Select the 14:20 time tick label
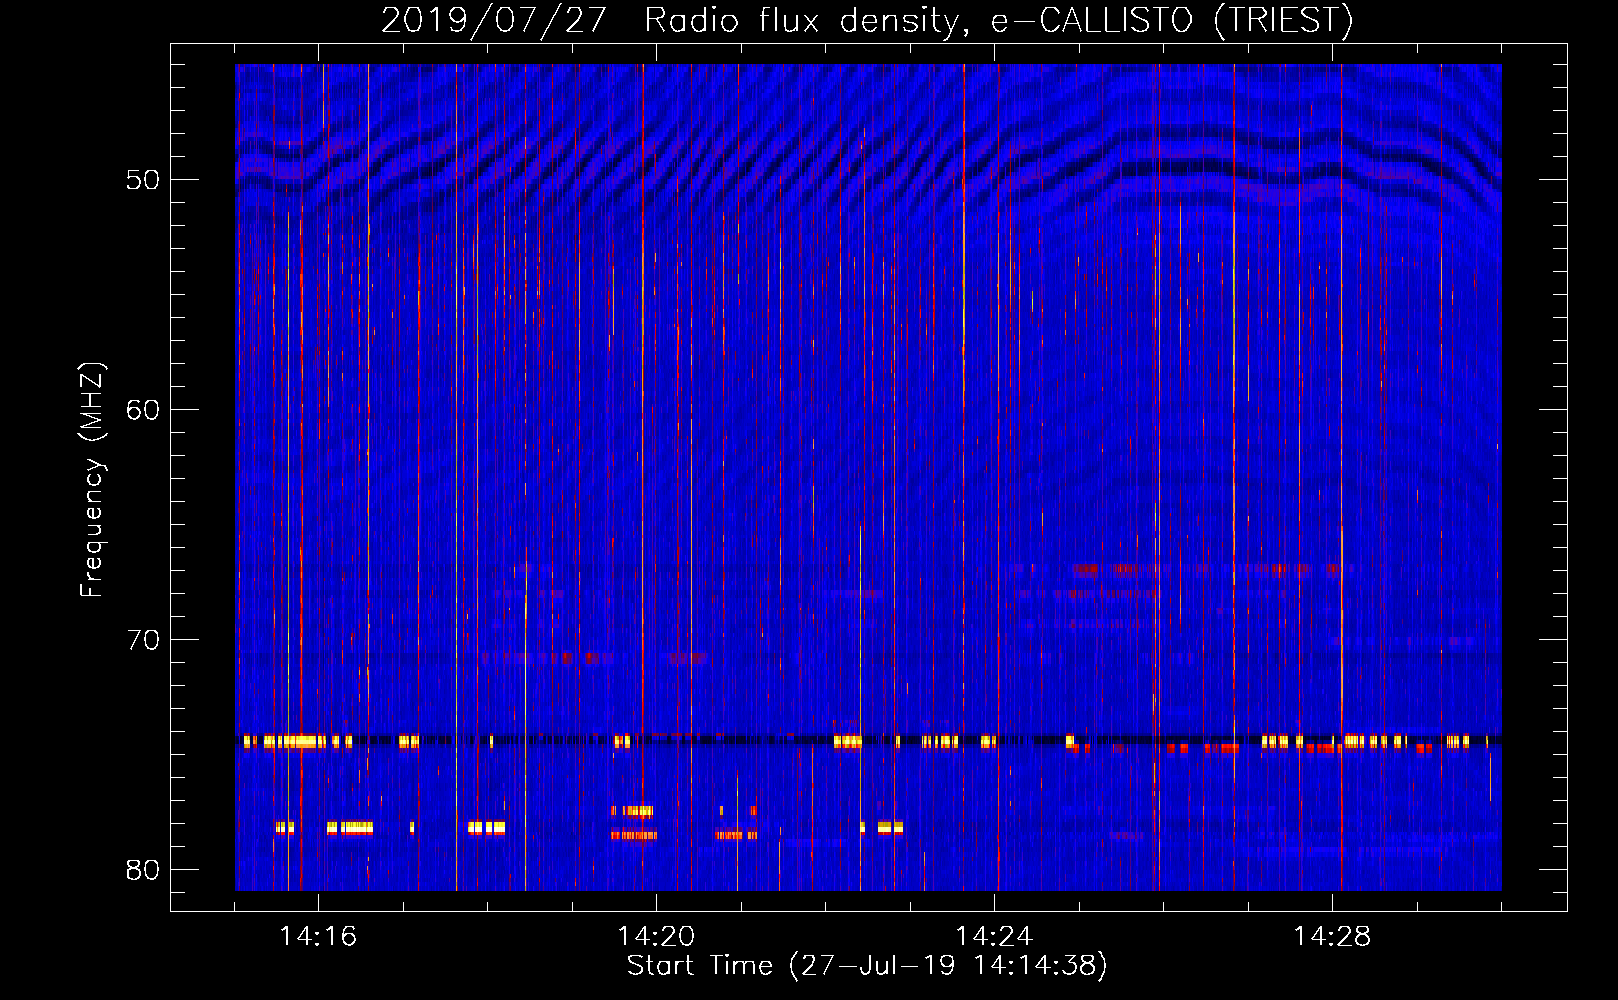 (656, 936)
